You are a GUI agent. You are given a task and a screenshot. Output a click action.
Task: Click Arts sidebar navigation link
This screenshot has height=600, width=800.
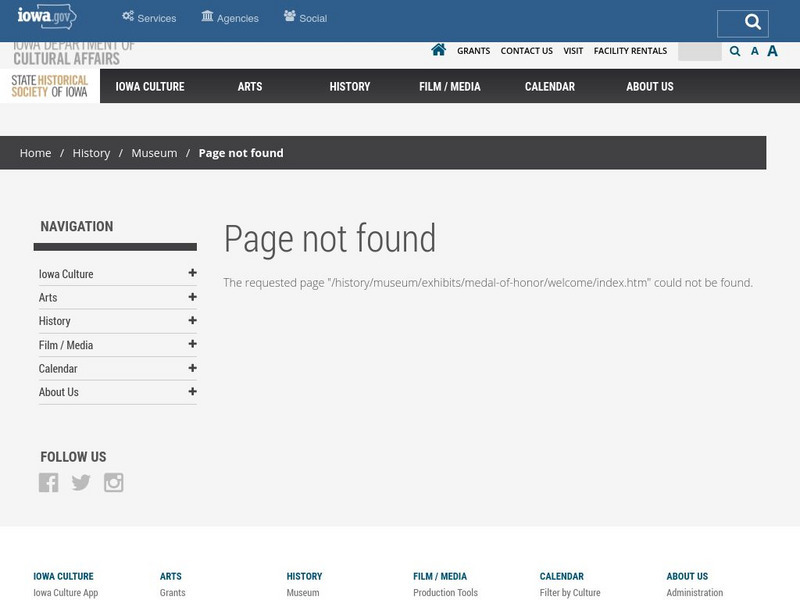tap(48, 297)
